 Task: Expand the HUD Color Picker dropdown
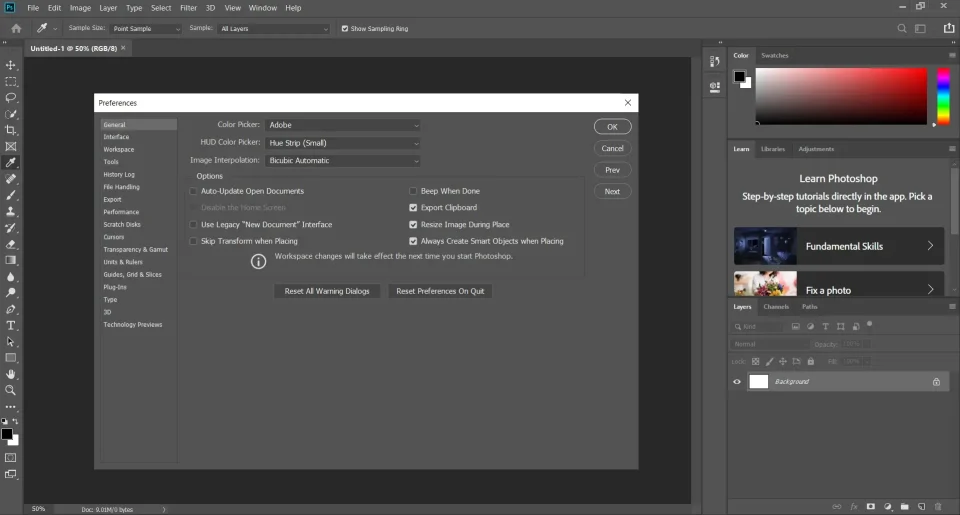tap(343, 143)
